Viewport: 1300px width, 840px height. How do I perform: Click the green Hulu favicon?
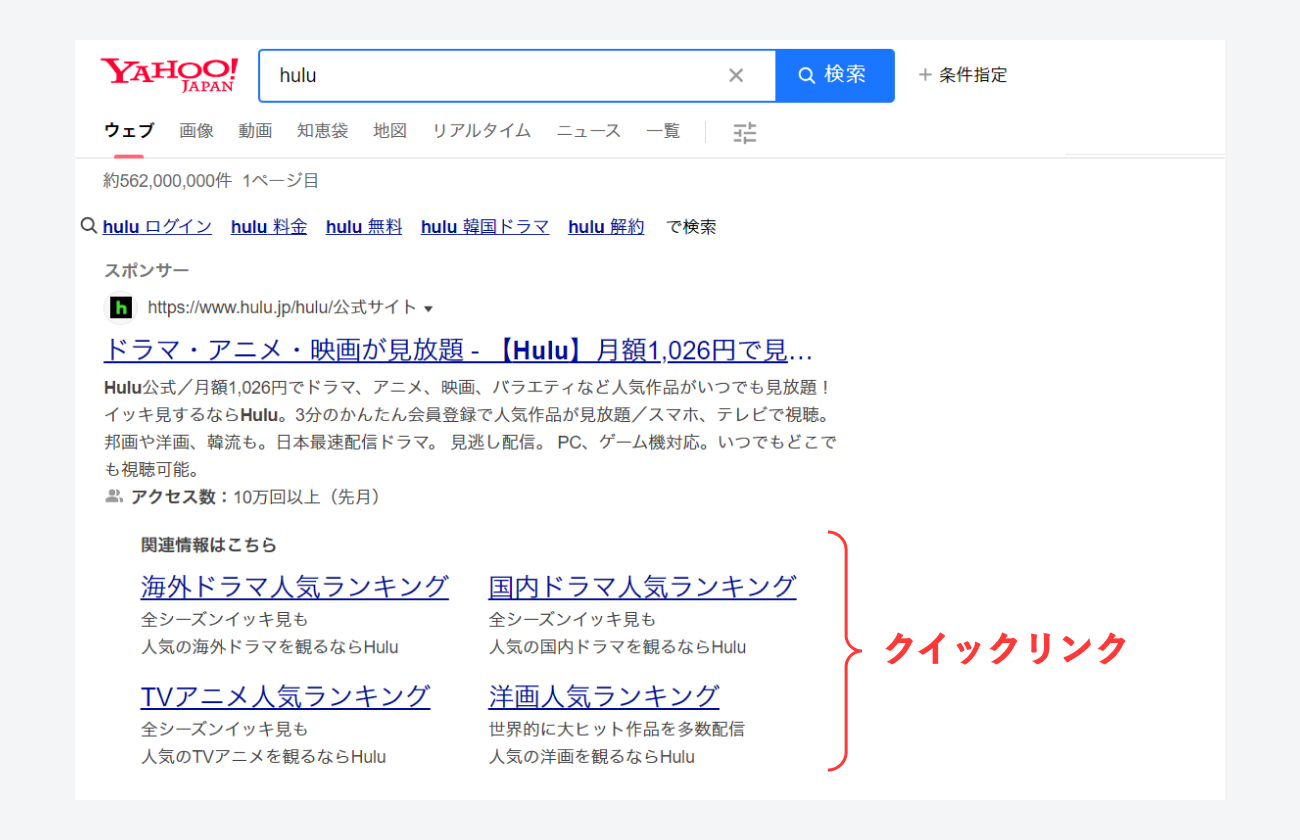(121, 307)
